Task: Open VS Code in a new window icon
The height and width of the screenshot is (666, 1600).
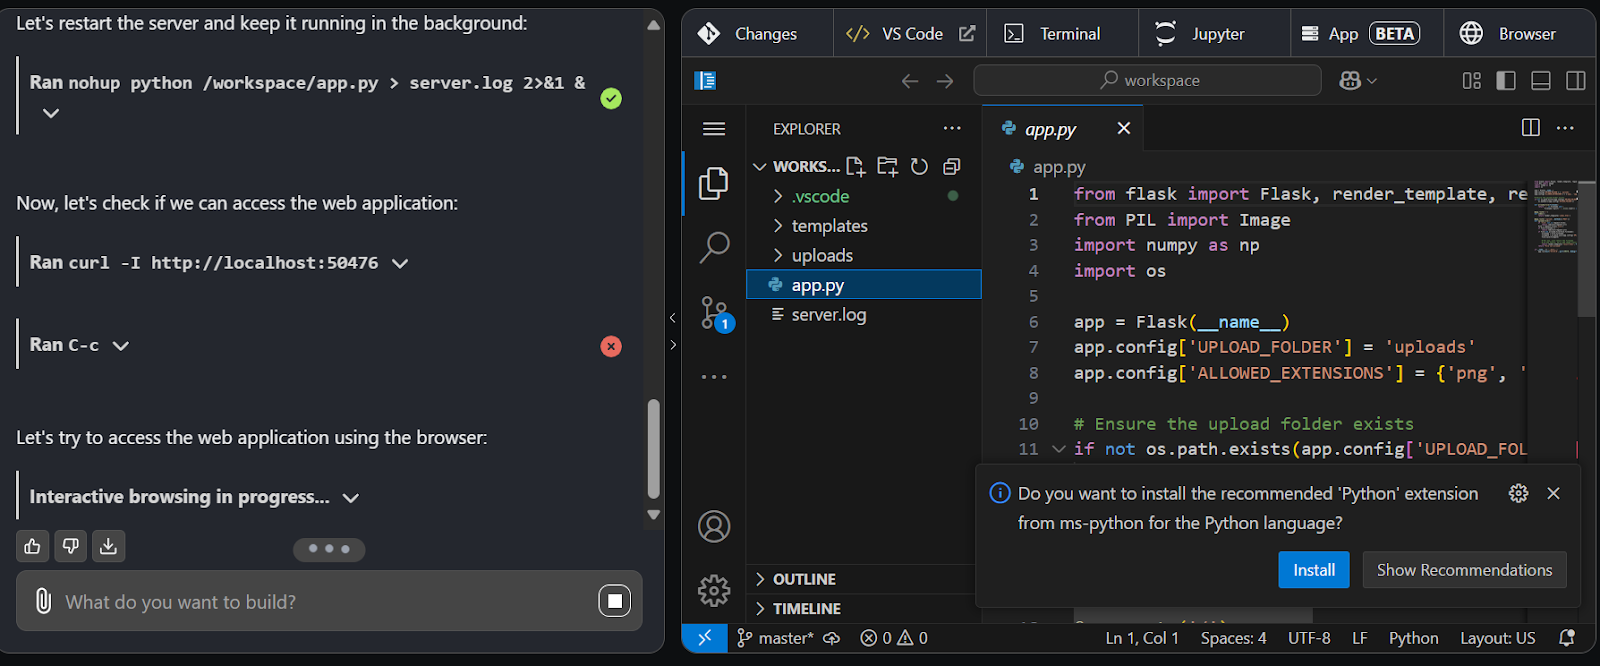Action: pyautogui.click(x=967, y=33)
